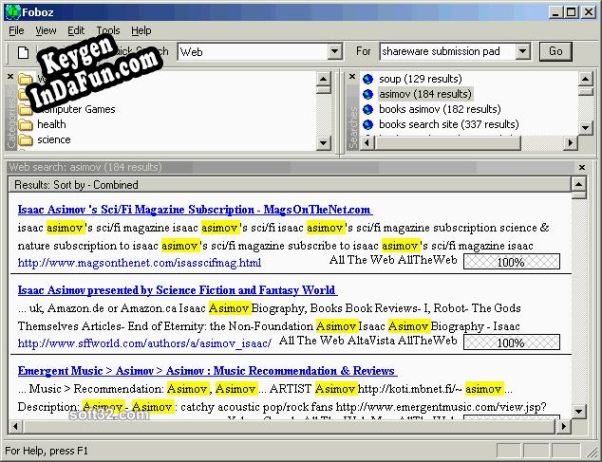Select the science category
The width and height of the screenshot is (602, 462).
click(54, 140)
